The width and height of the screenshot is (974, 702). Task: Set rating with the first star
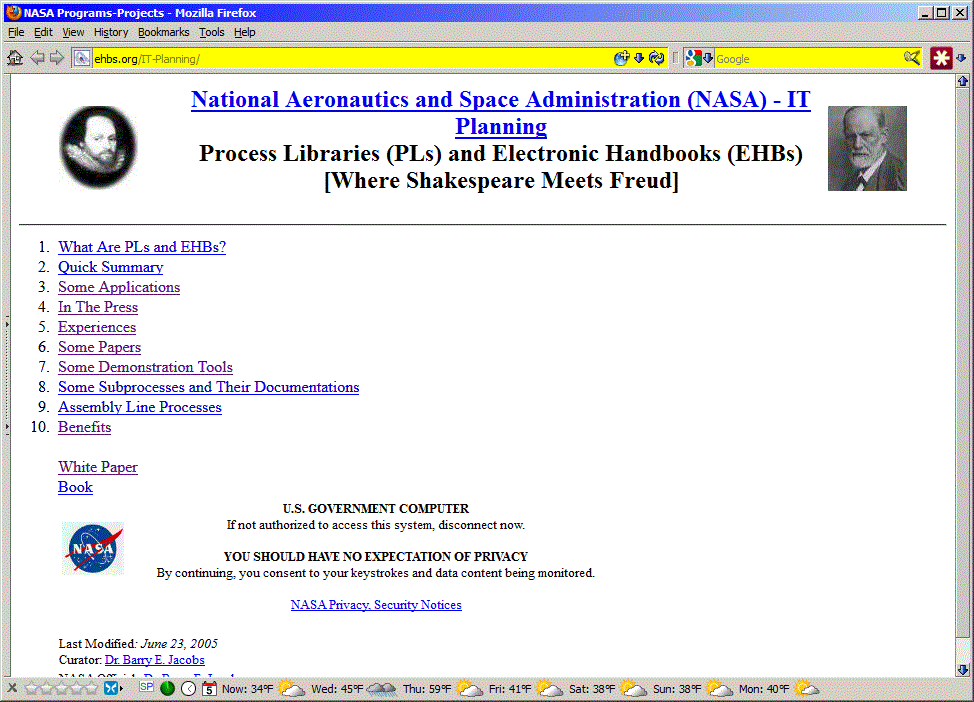point(32,688)
